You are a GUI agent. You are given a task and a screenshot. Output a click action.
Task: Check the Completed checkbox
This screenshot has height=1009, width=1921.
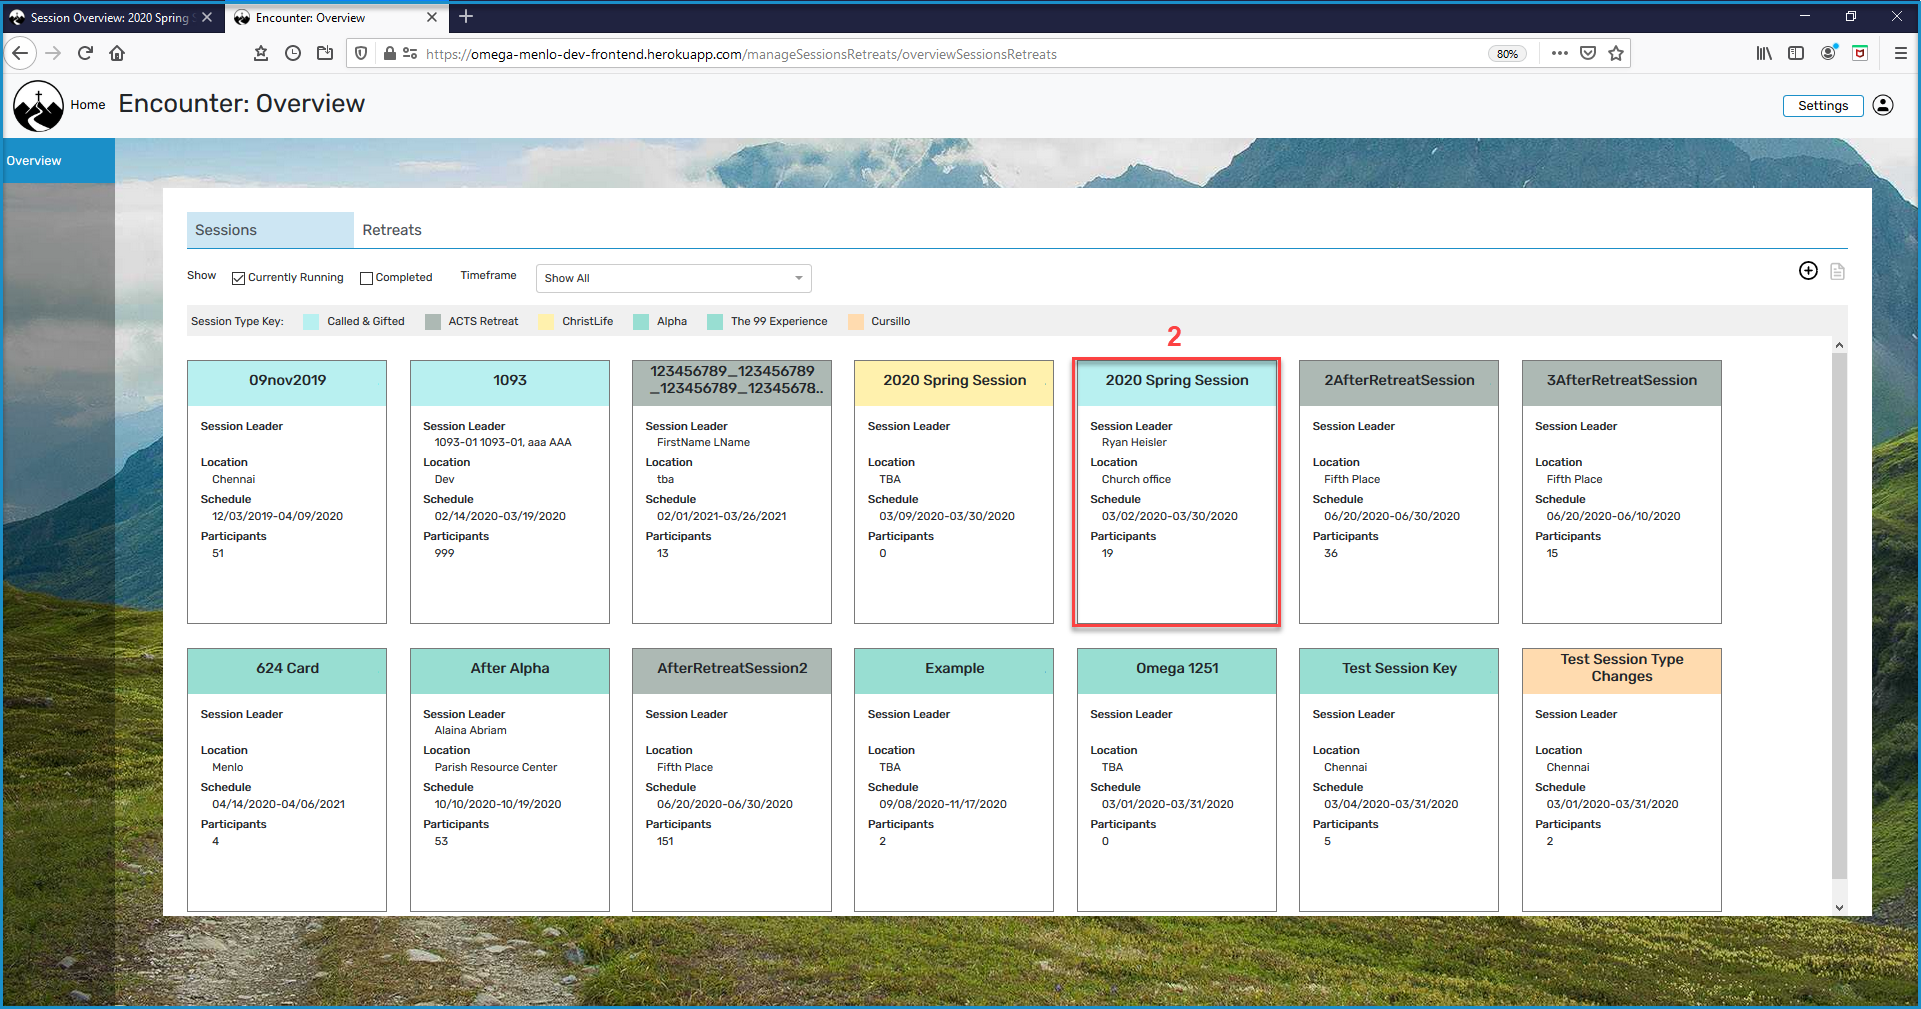coord(366,278)
